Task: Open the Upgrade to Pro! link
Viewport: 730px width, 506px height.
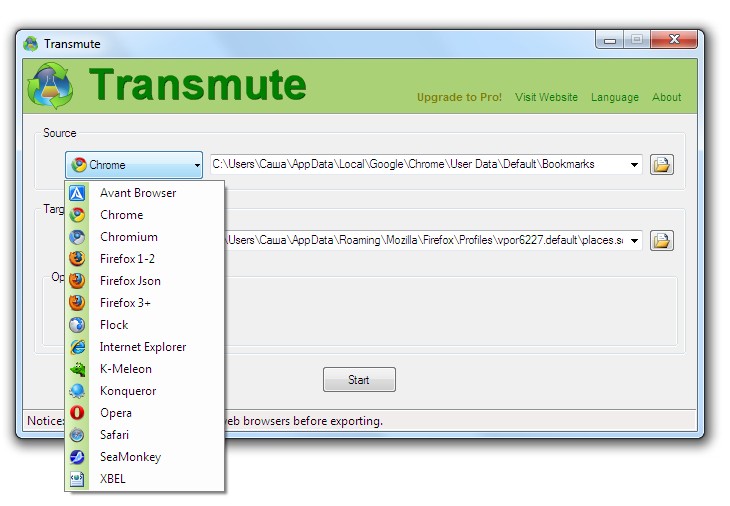Action: click(x=459, y=97)
